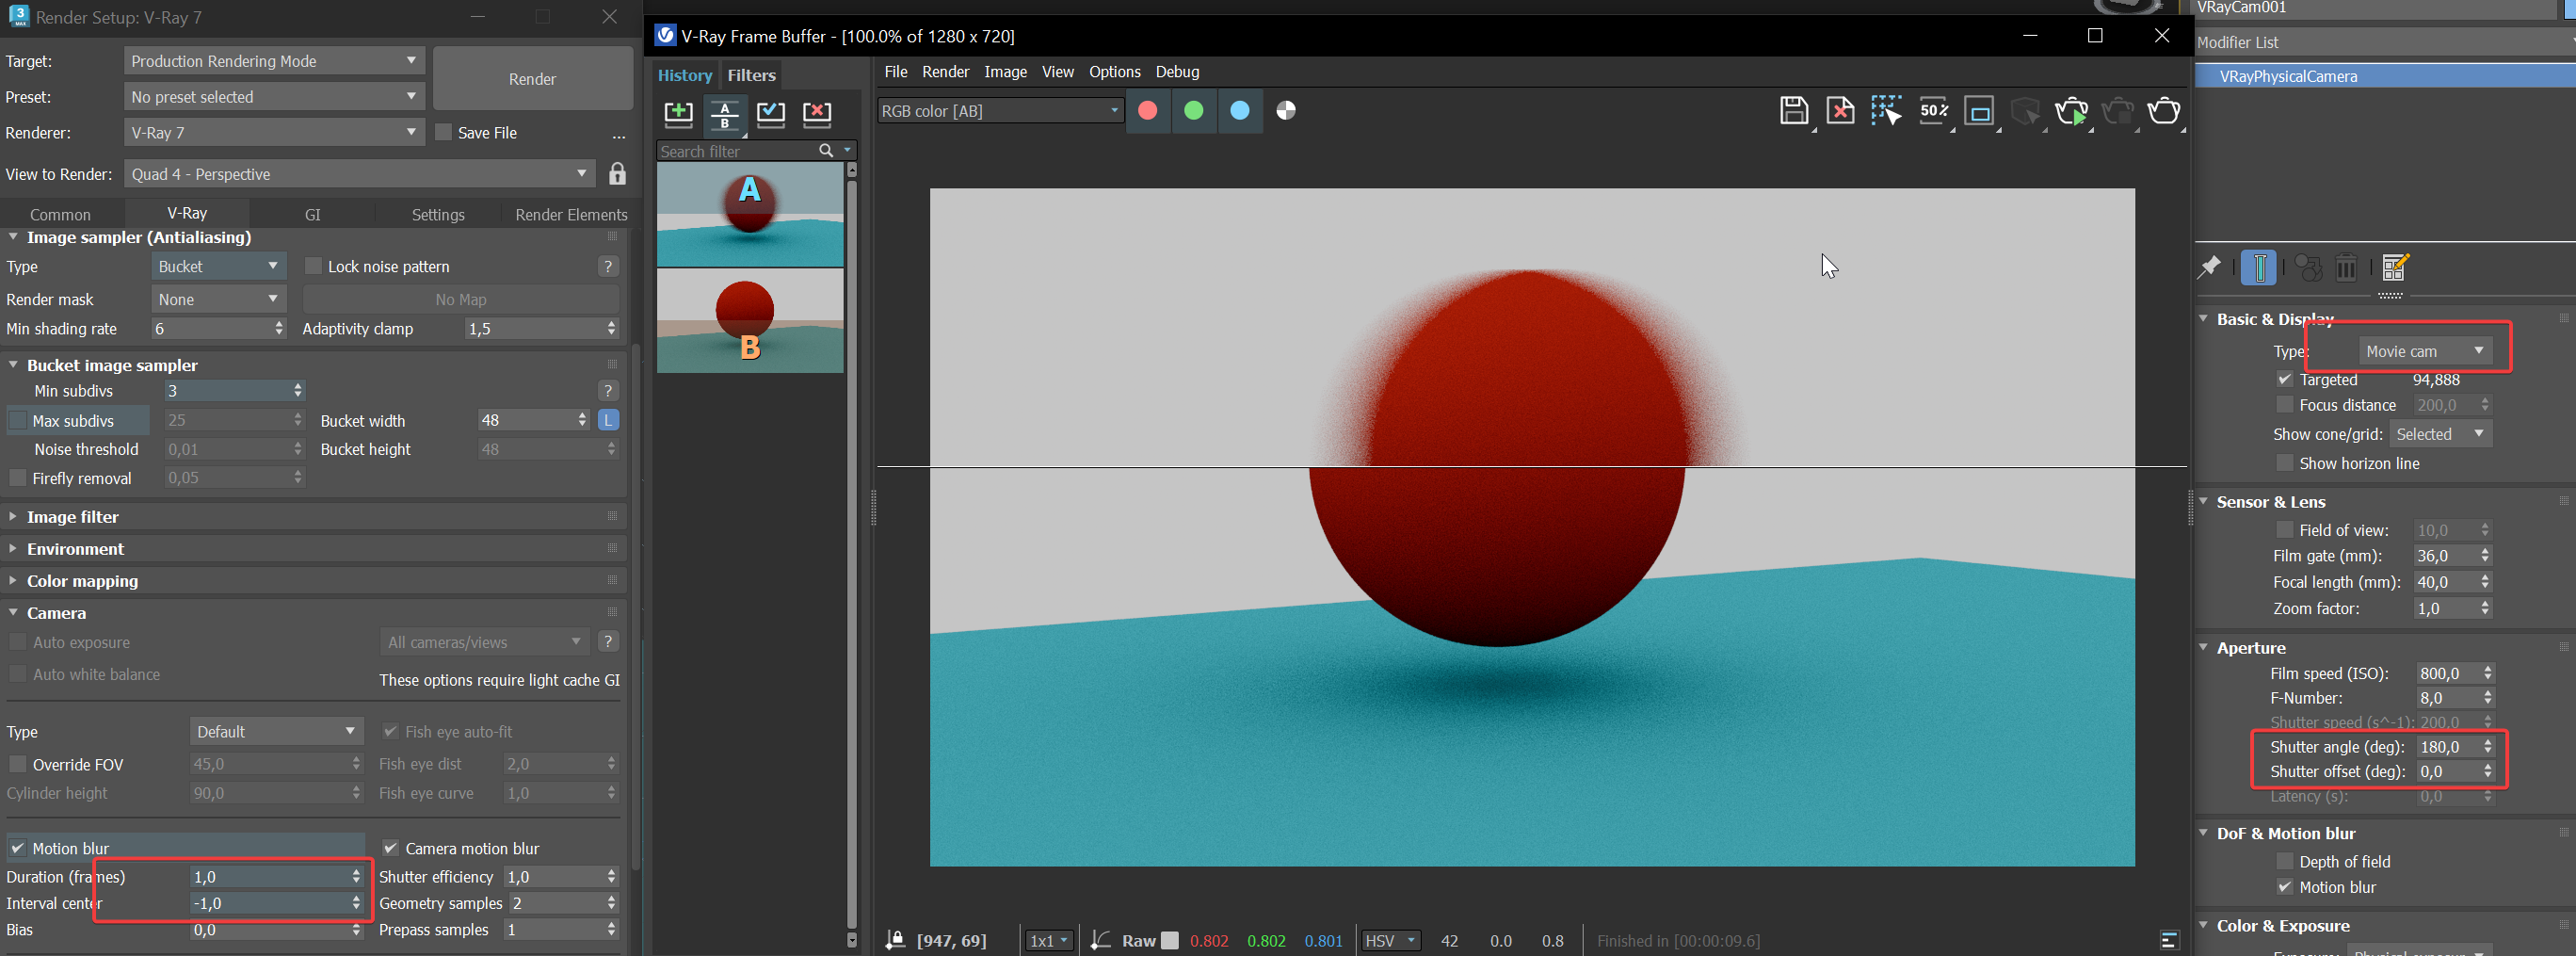Toggle the red channel button
2576x956 pixels.
coord(1147,110)
